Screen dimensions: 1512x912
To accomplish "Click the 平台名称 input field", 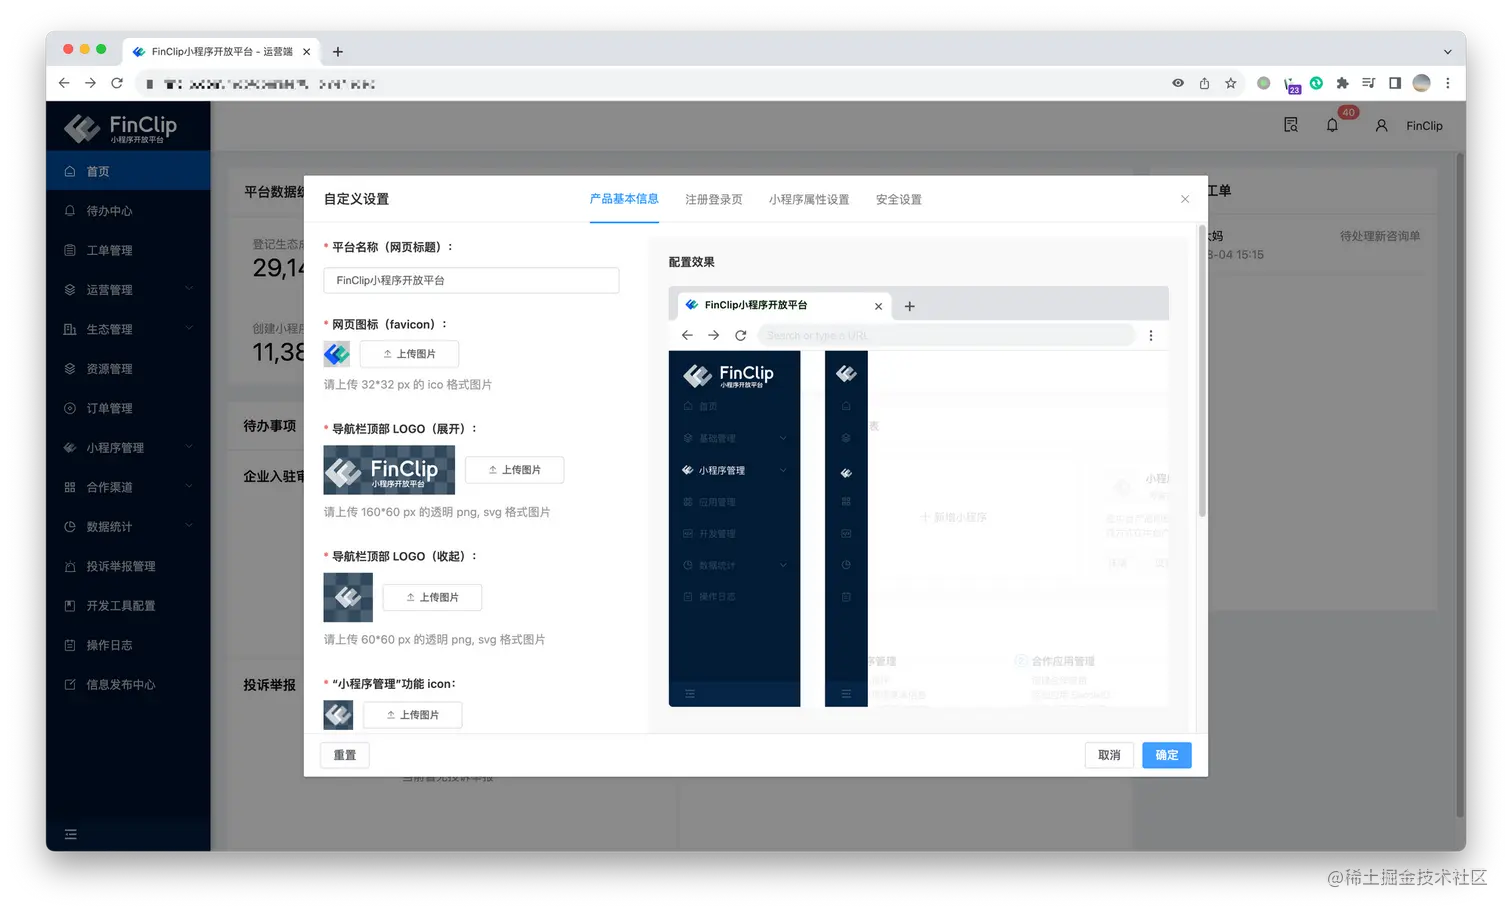I will (x=471, y=280).
